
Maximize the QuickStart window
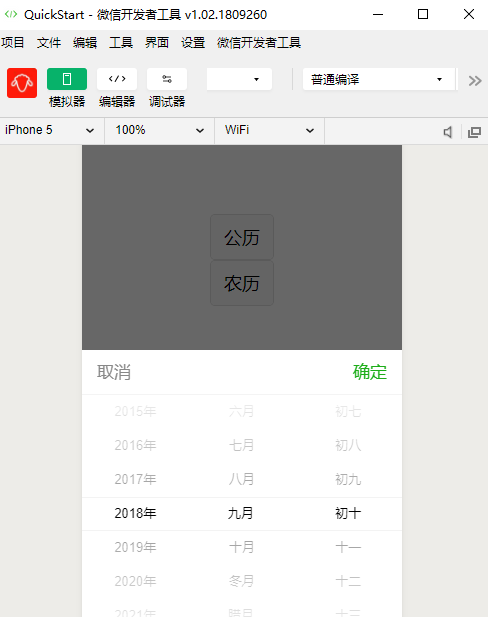423,14
